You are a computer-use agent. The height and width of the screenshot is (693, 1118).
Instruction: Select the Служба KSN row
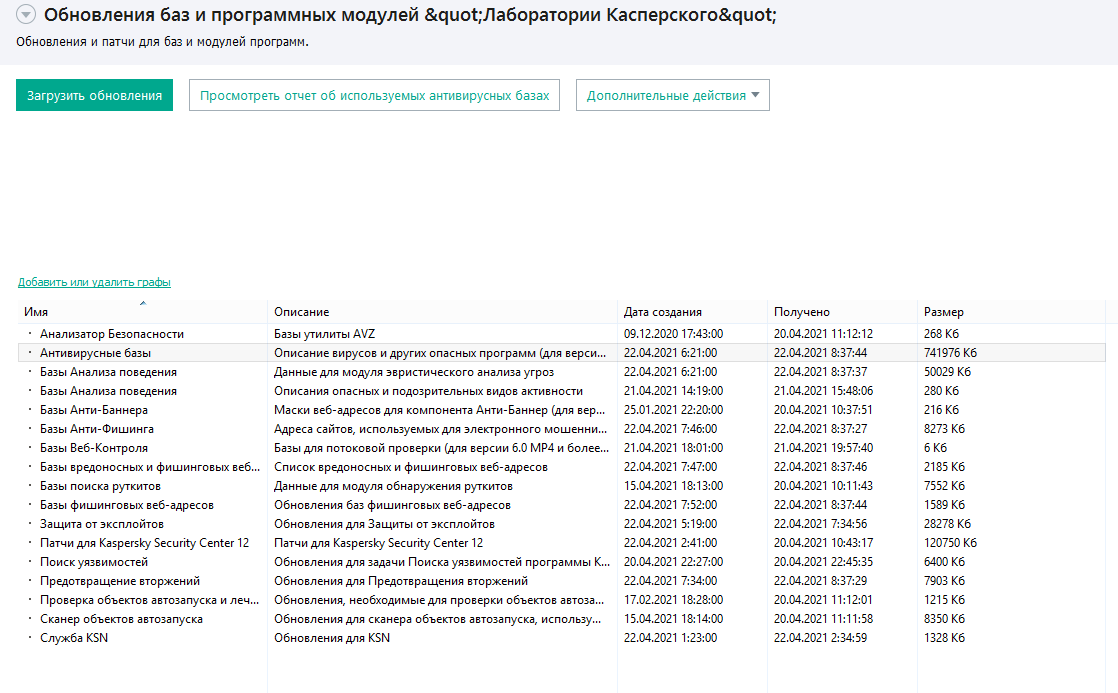(x=562, y=638)
